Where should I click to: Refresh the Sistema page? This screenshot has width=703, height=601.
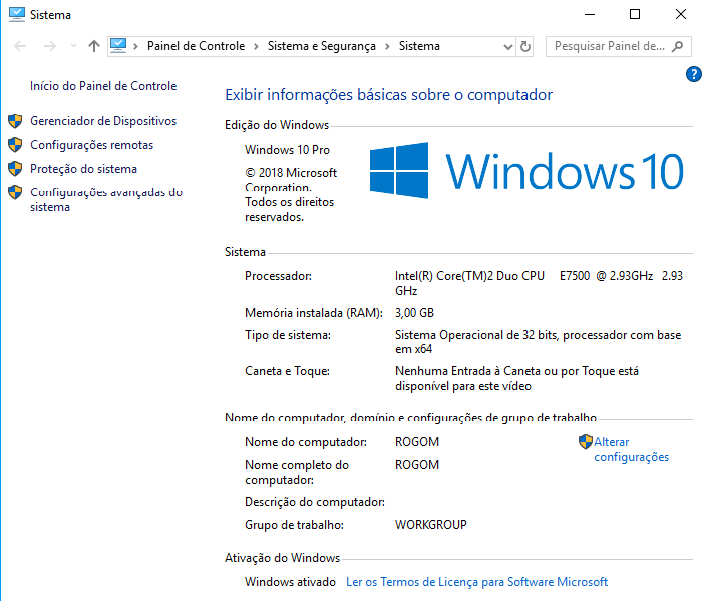point(525,46)
